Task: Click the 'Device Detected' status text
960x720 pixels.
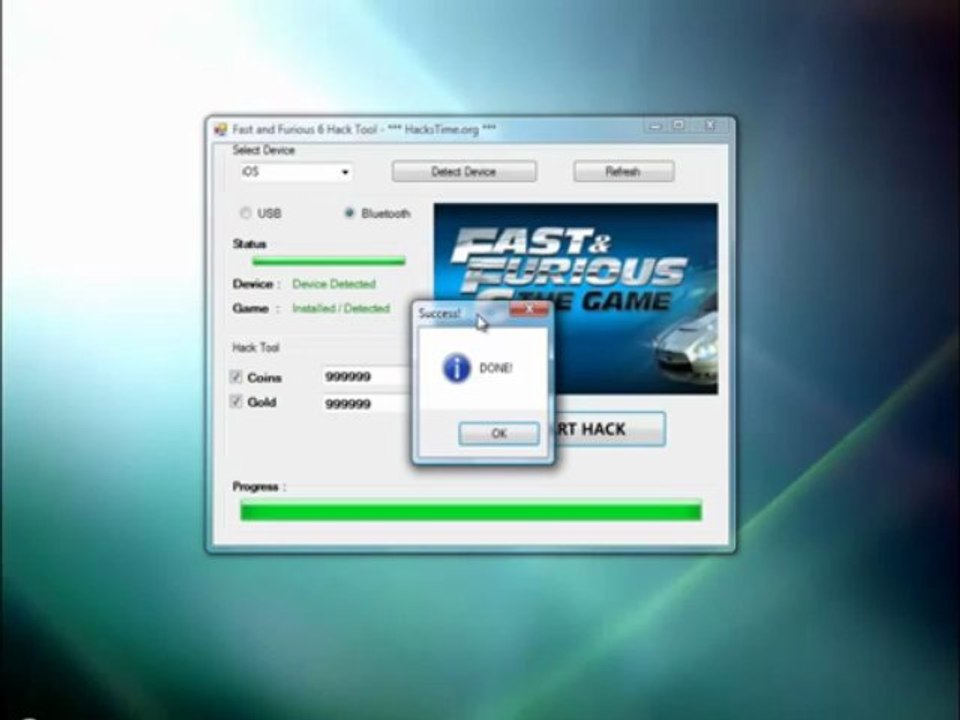Action: tap(334, 284)
